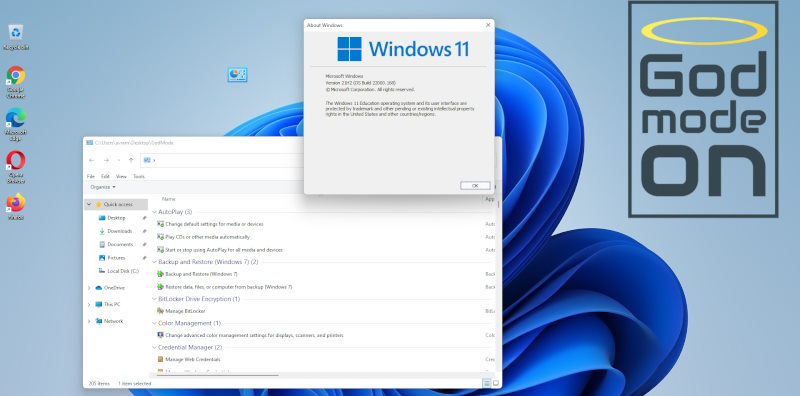Viewport: 800px width, 396px height.
Task: Select Quick access in the navigation pane
Action: 118,204
